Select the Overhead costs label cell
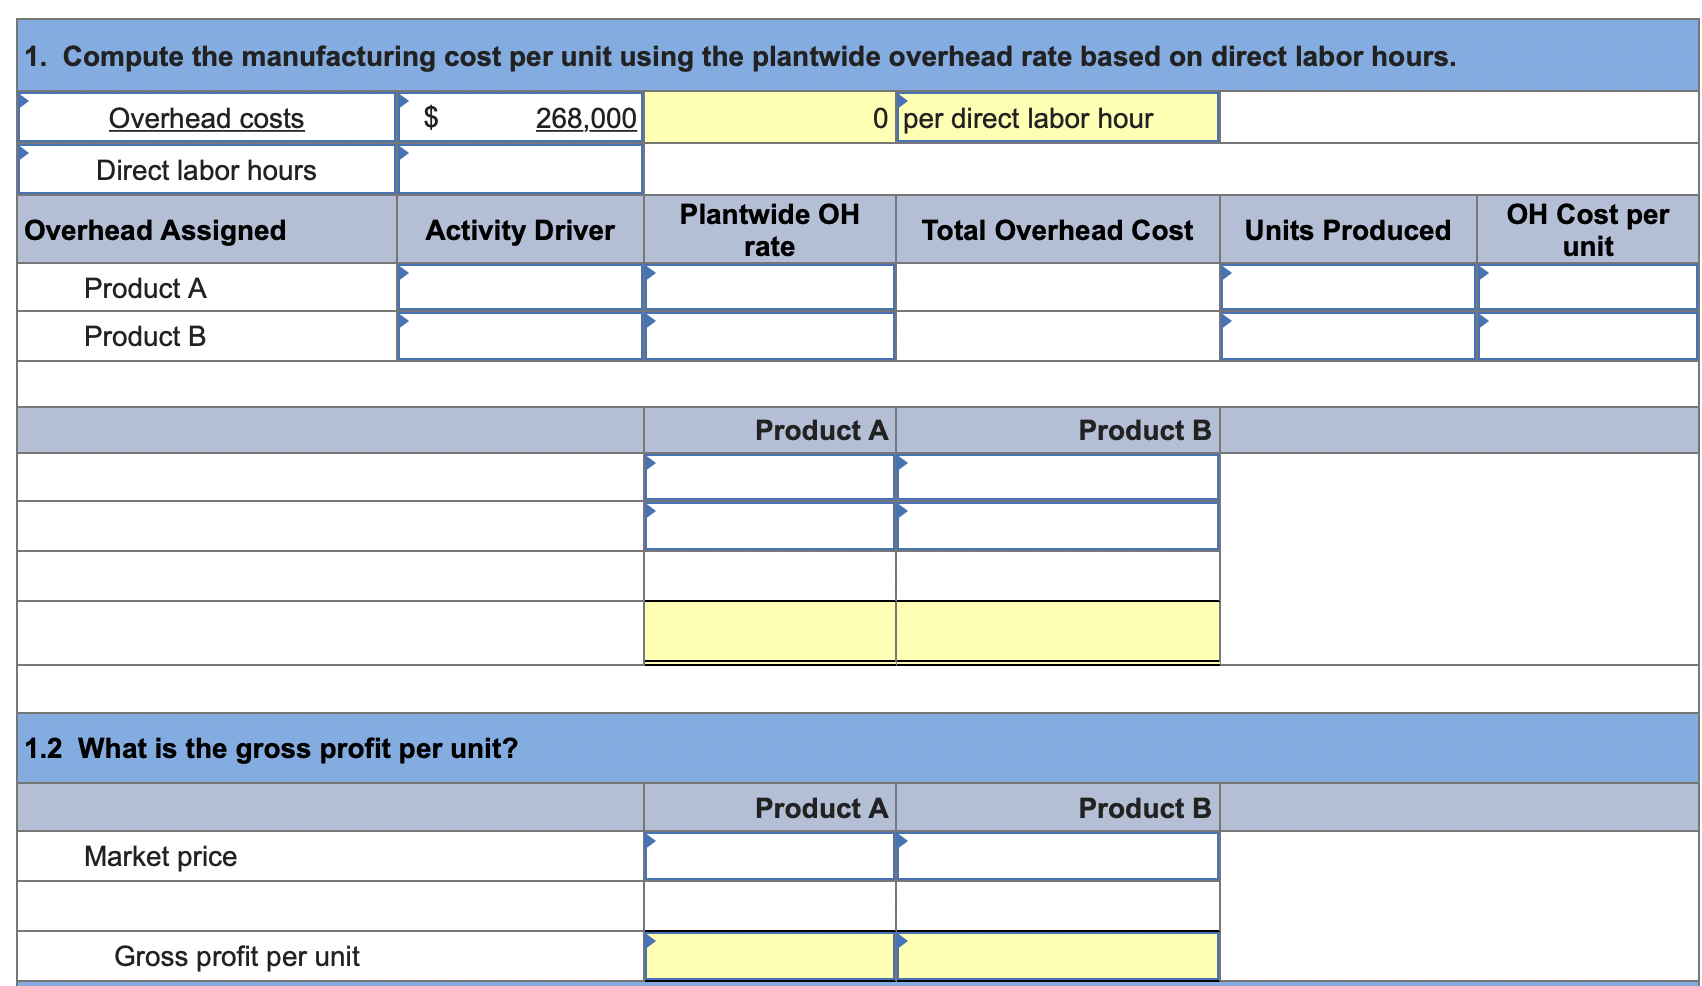1702x986 pixels. pos(205,117)
